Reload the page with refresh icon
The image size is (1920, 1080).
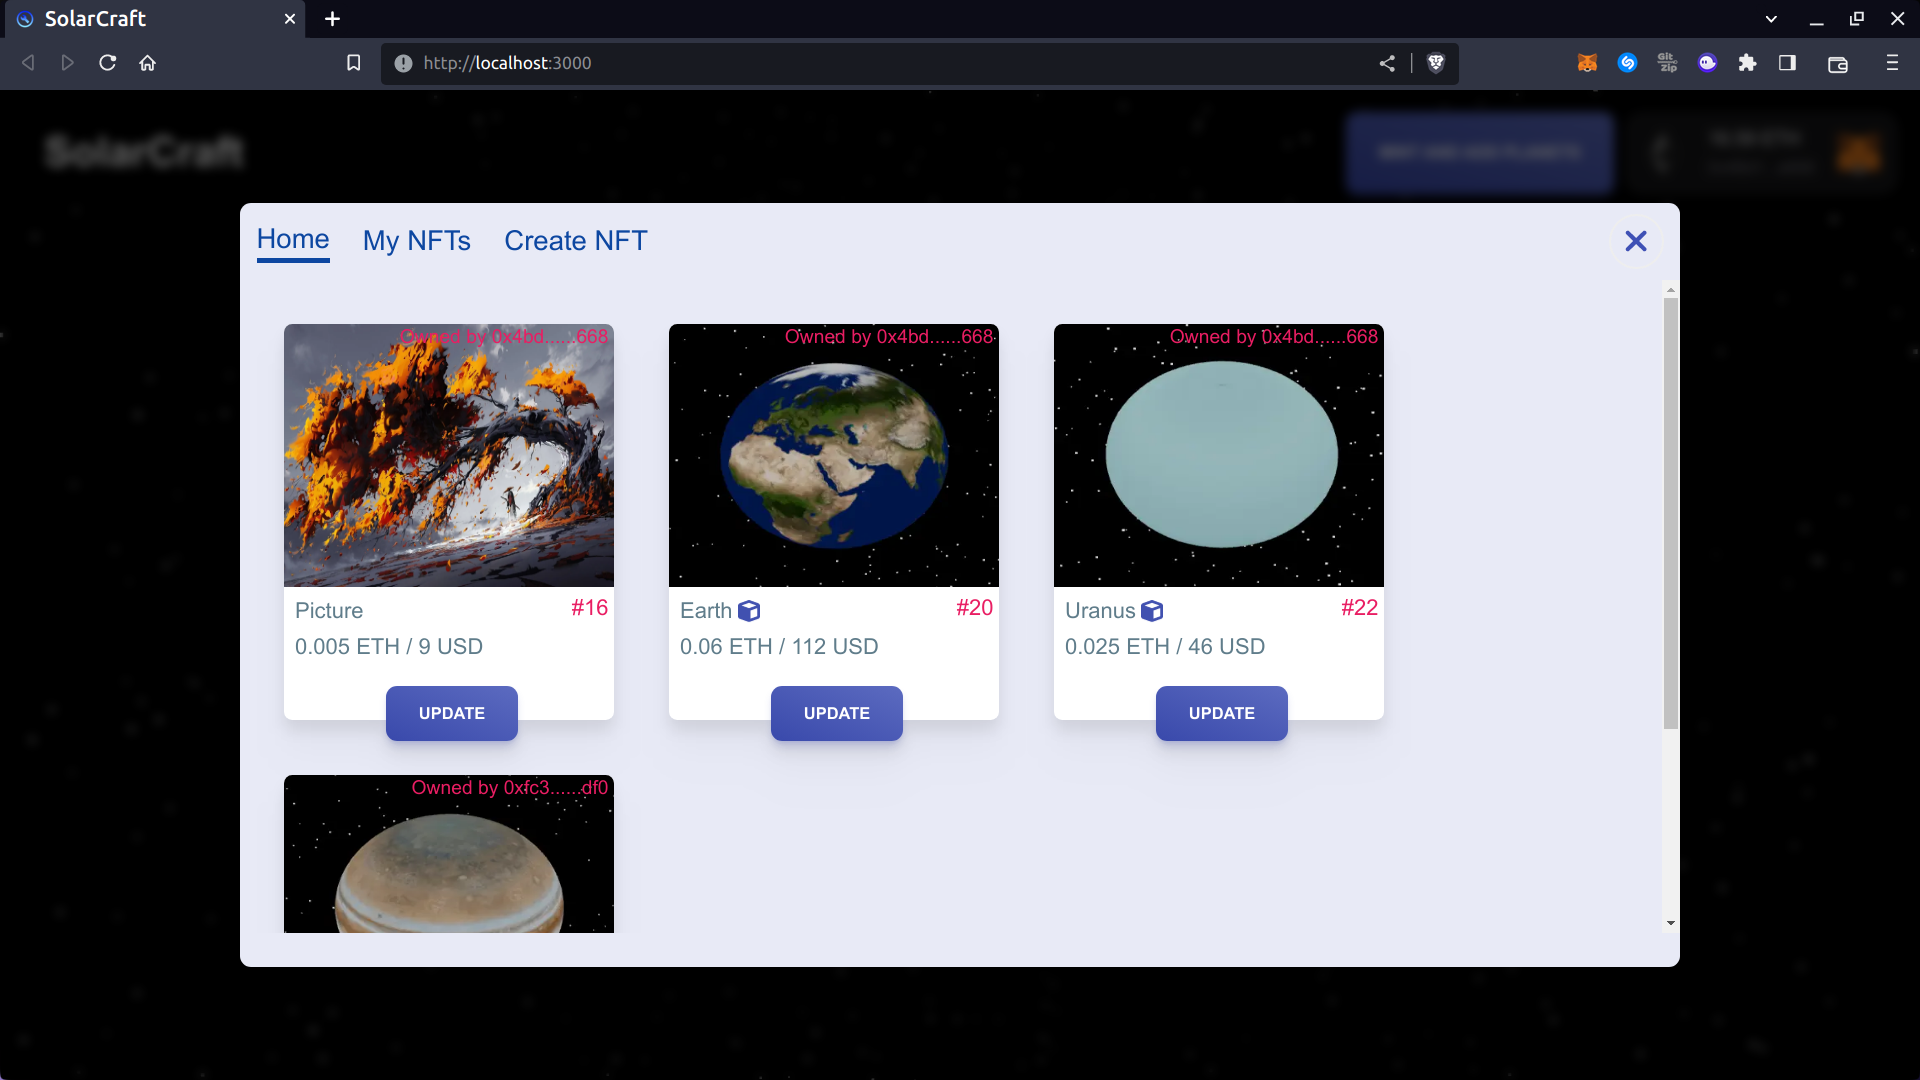tap(108, 63)
